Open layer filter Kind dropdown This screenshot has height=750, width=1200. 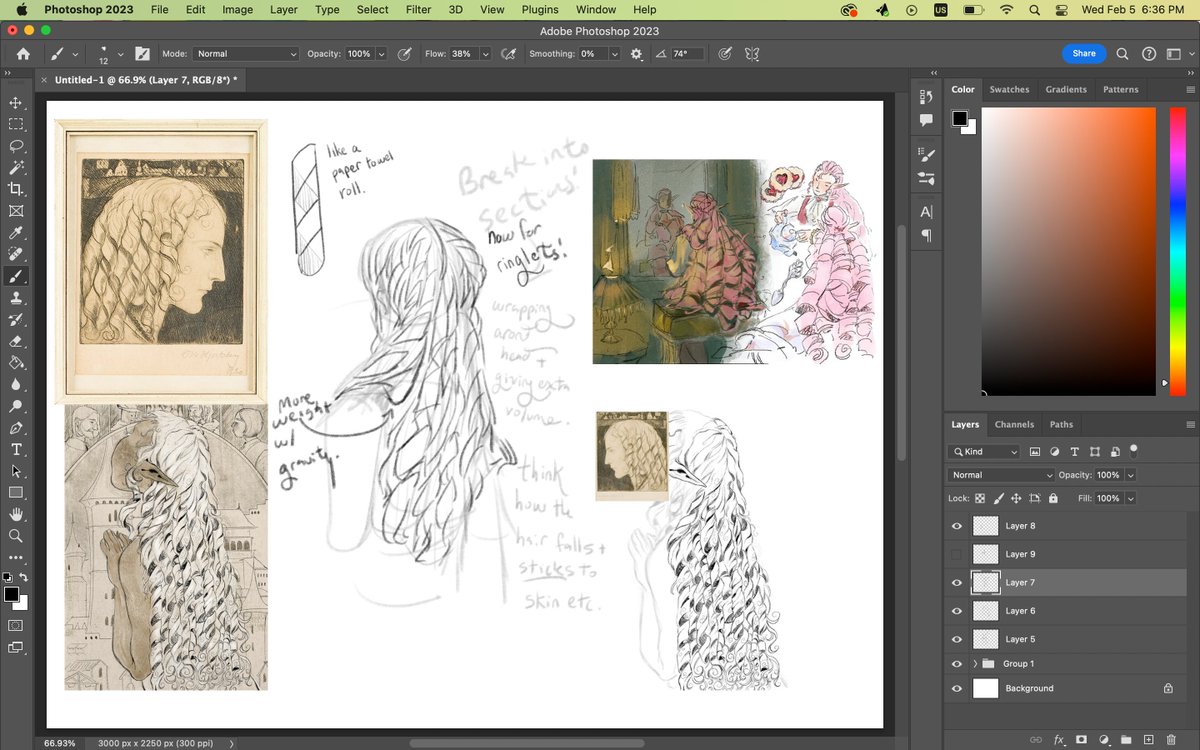tap(984, 452)
